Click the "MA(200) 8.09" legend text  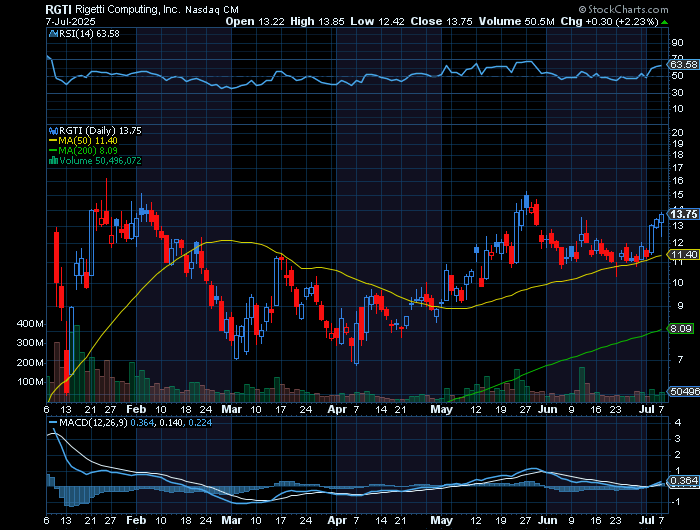tap(88, 150)
